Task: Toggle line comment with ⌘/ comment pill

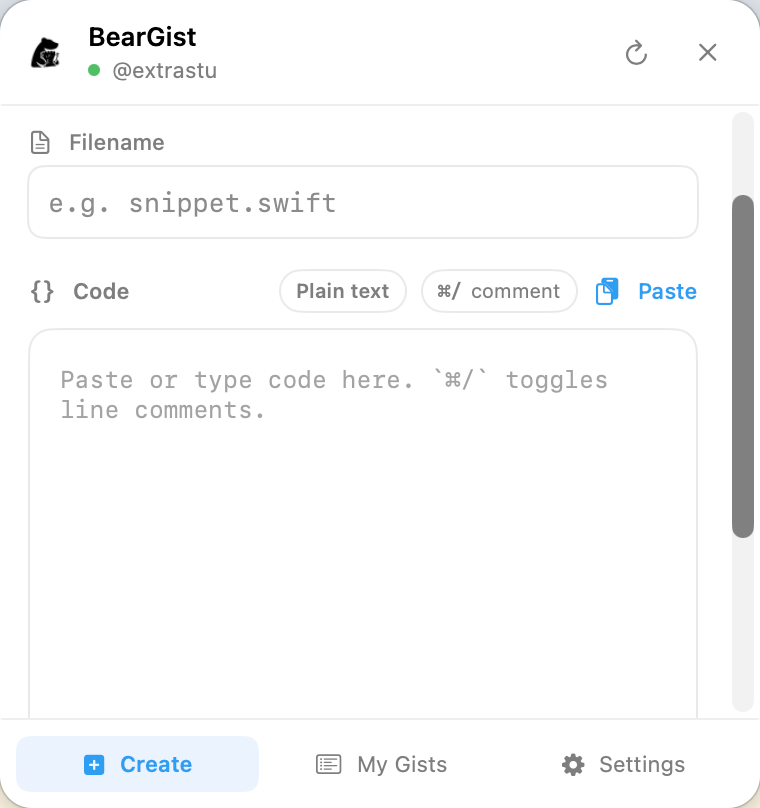Action: coord(499,291)
